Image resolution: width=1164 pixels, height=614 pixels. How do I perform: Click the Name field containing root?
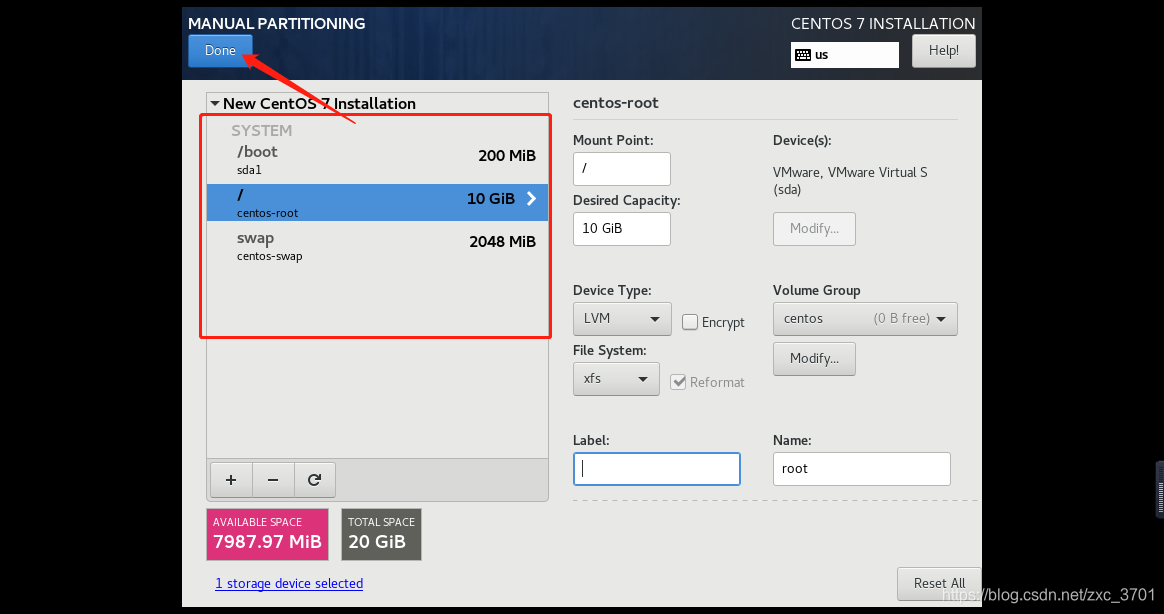861,469
